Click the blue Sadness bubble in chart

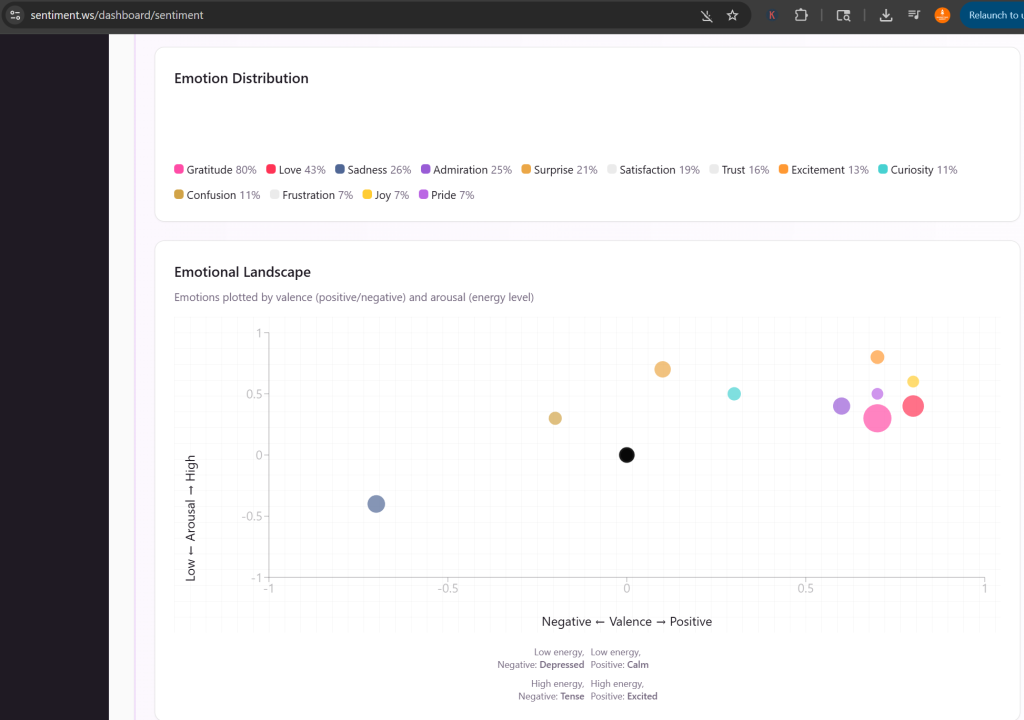click(376, 504)
